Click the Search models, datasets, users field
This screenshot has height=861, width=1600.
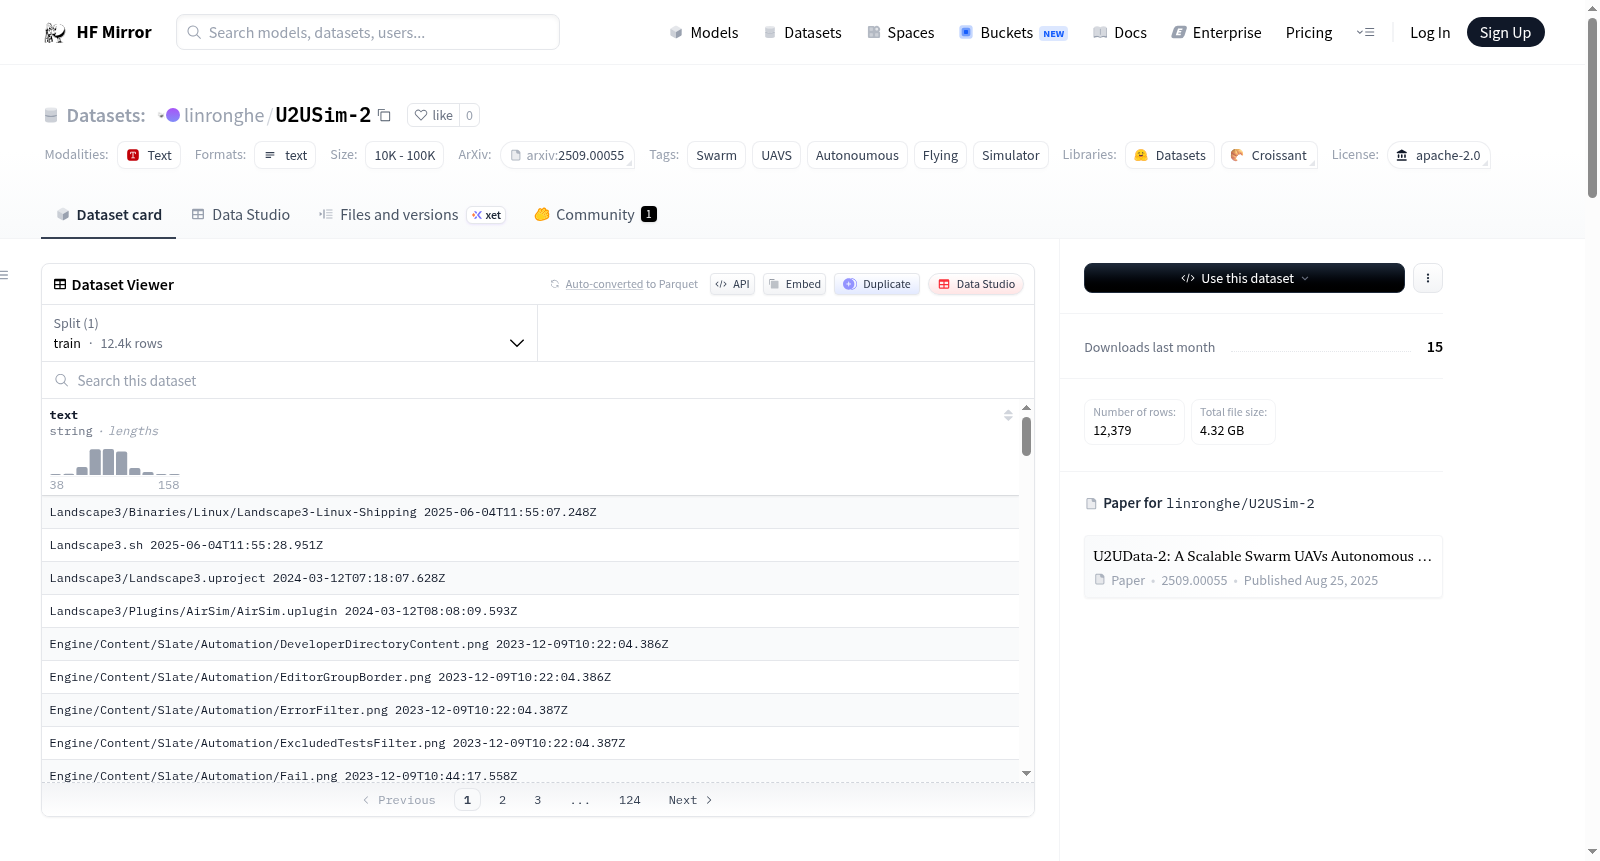[368, 32]
